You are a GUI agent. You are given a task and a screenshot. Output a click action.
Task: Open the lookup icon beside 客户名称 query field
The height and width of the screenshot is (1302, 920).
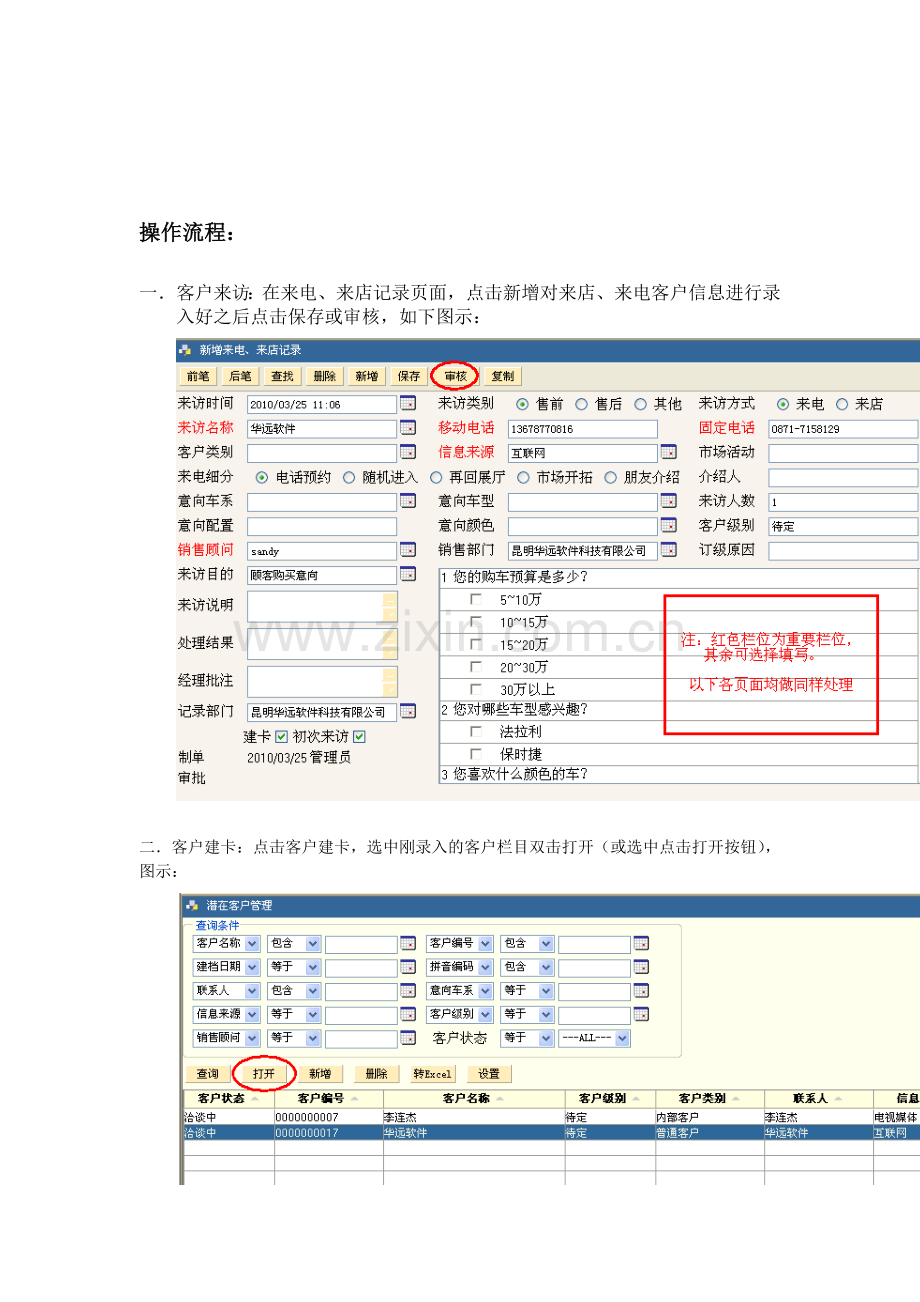point(408,942)
